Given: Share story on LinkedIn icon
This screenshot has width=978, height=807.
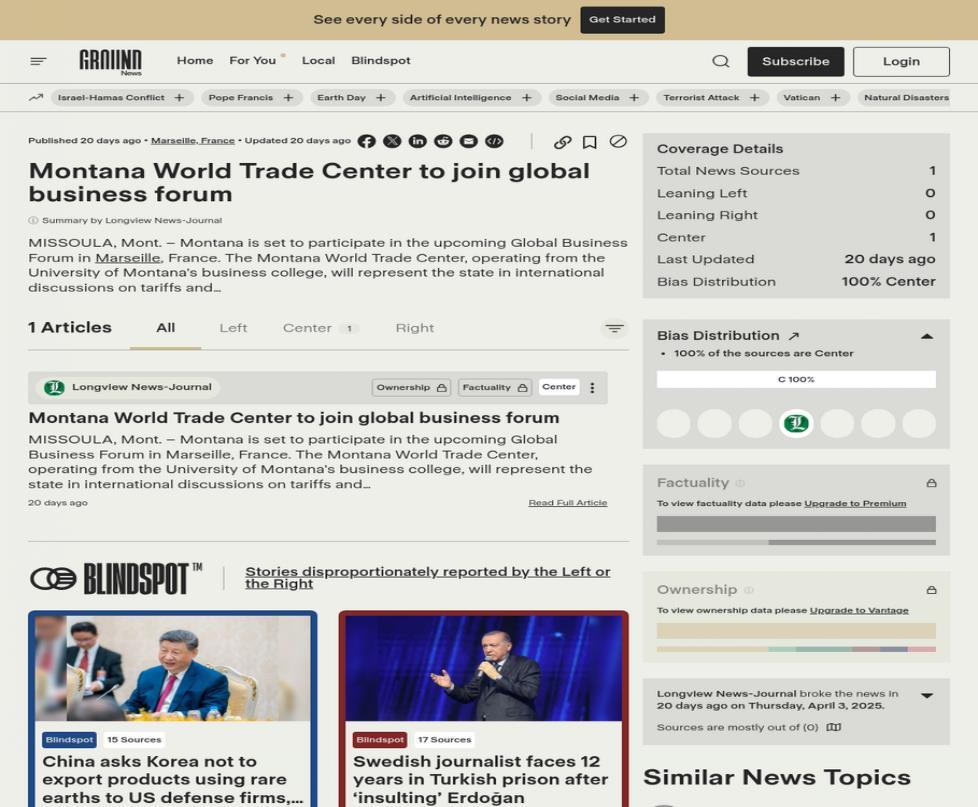Looking at the screenshot, I should click(x=417, y=142).
